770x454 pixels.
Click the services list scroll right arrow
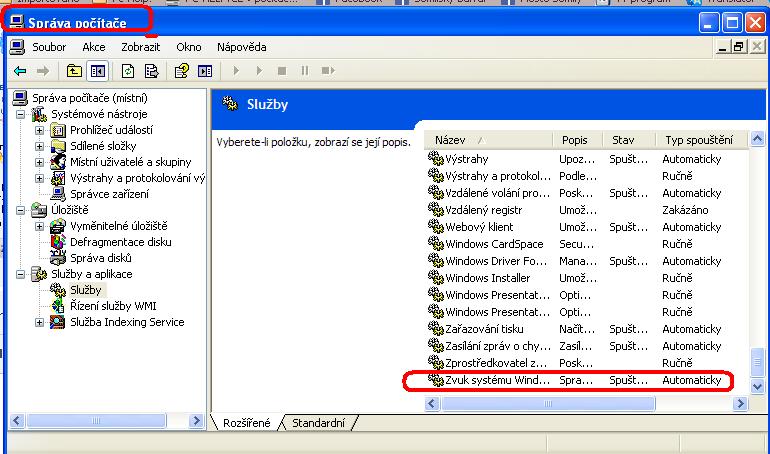pos(740,403)
